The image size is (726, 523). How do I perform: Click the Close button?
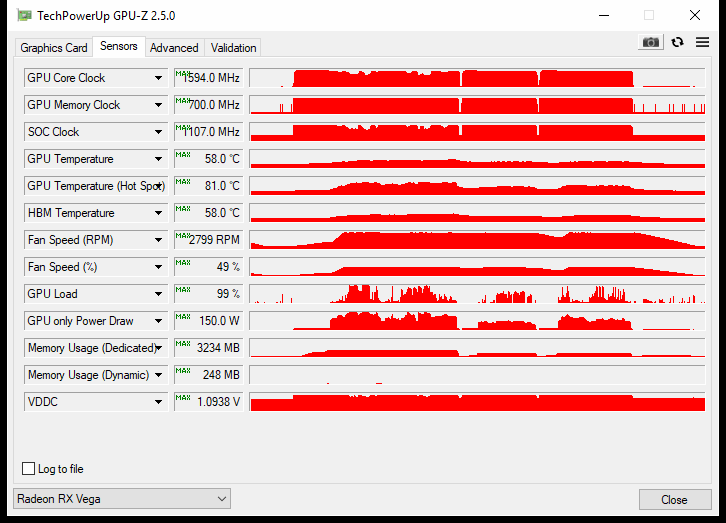click(x=675, y=500)
